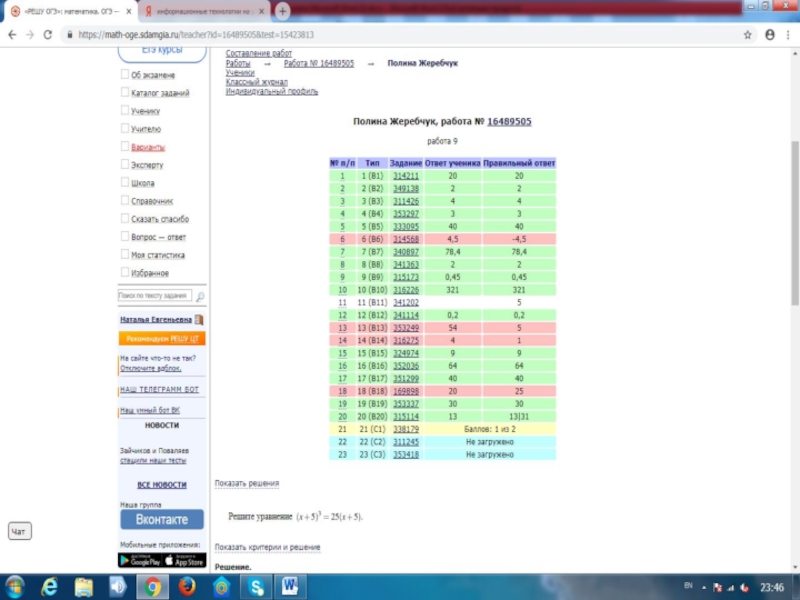Viewport: 800px width, 600px height.
Task: Click the Рекомендуем РЕШУ ЦТ banner
Action: coord(162,339)
